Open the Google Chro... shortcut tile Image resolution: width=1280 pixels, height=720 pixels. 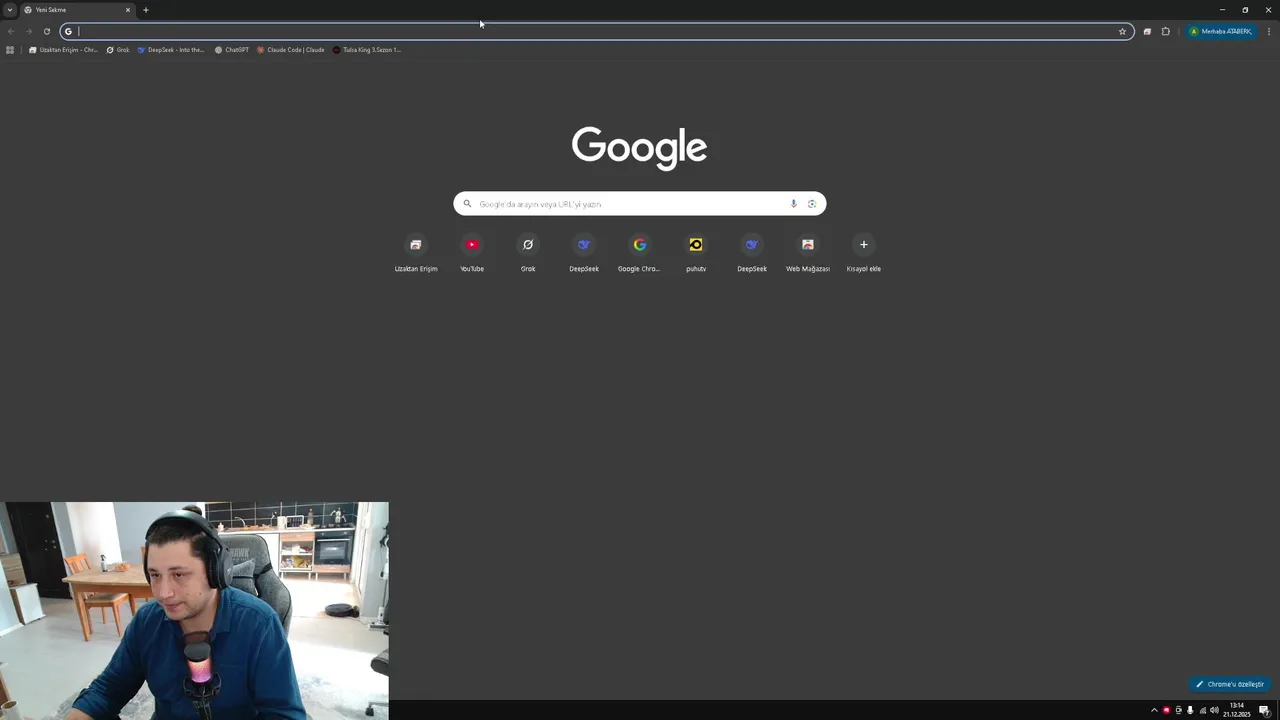coord(640,253)
